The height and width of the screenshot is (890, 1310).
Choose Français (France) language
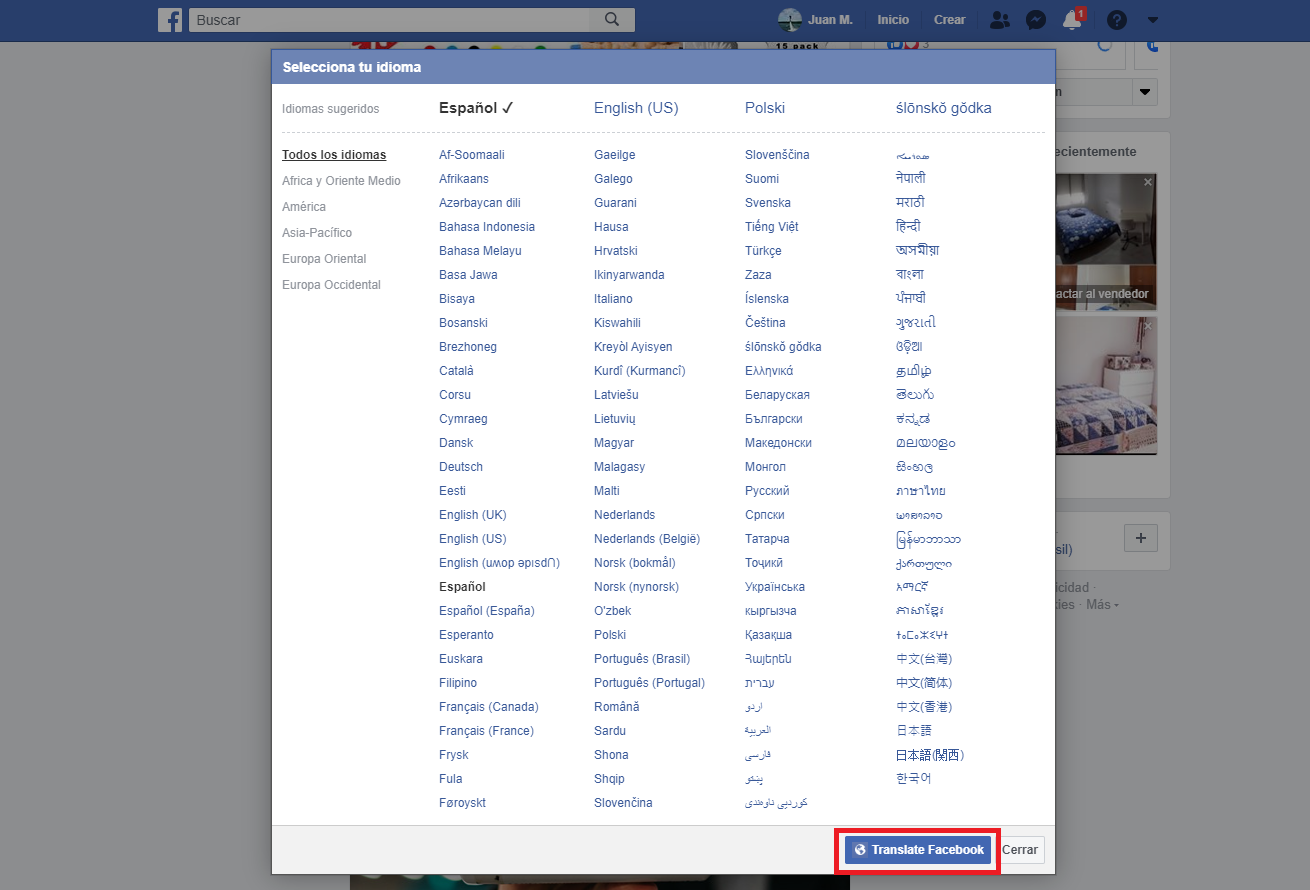tap(487, 731)
